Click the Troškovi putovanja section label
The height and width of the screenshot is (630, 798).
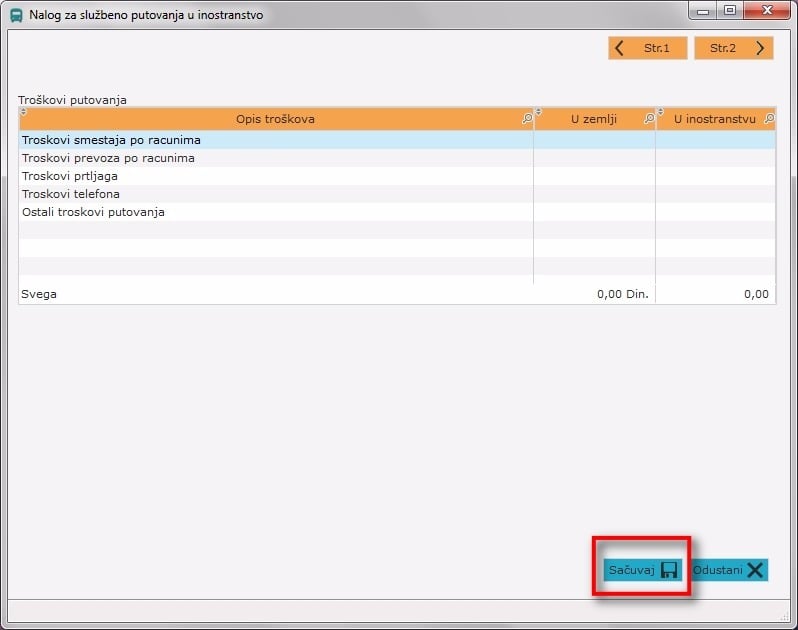[72, 100]
